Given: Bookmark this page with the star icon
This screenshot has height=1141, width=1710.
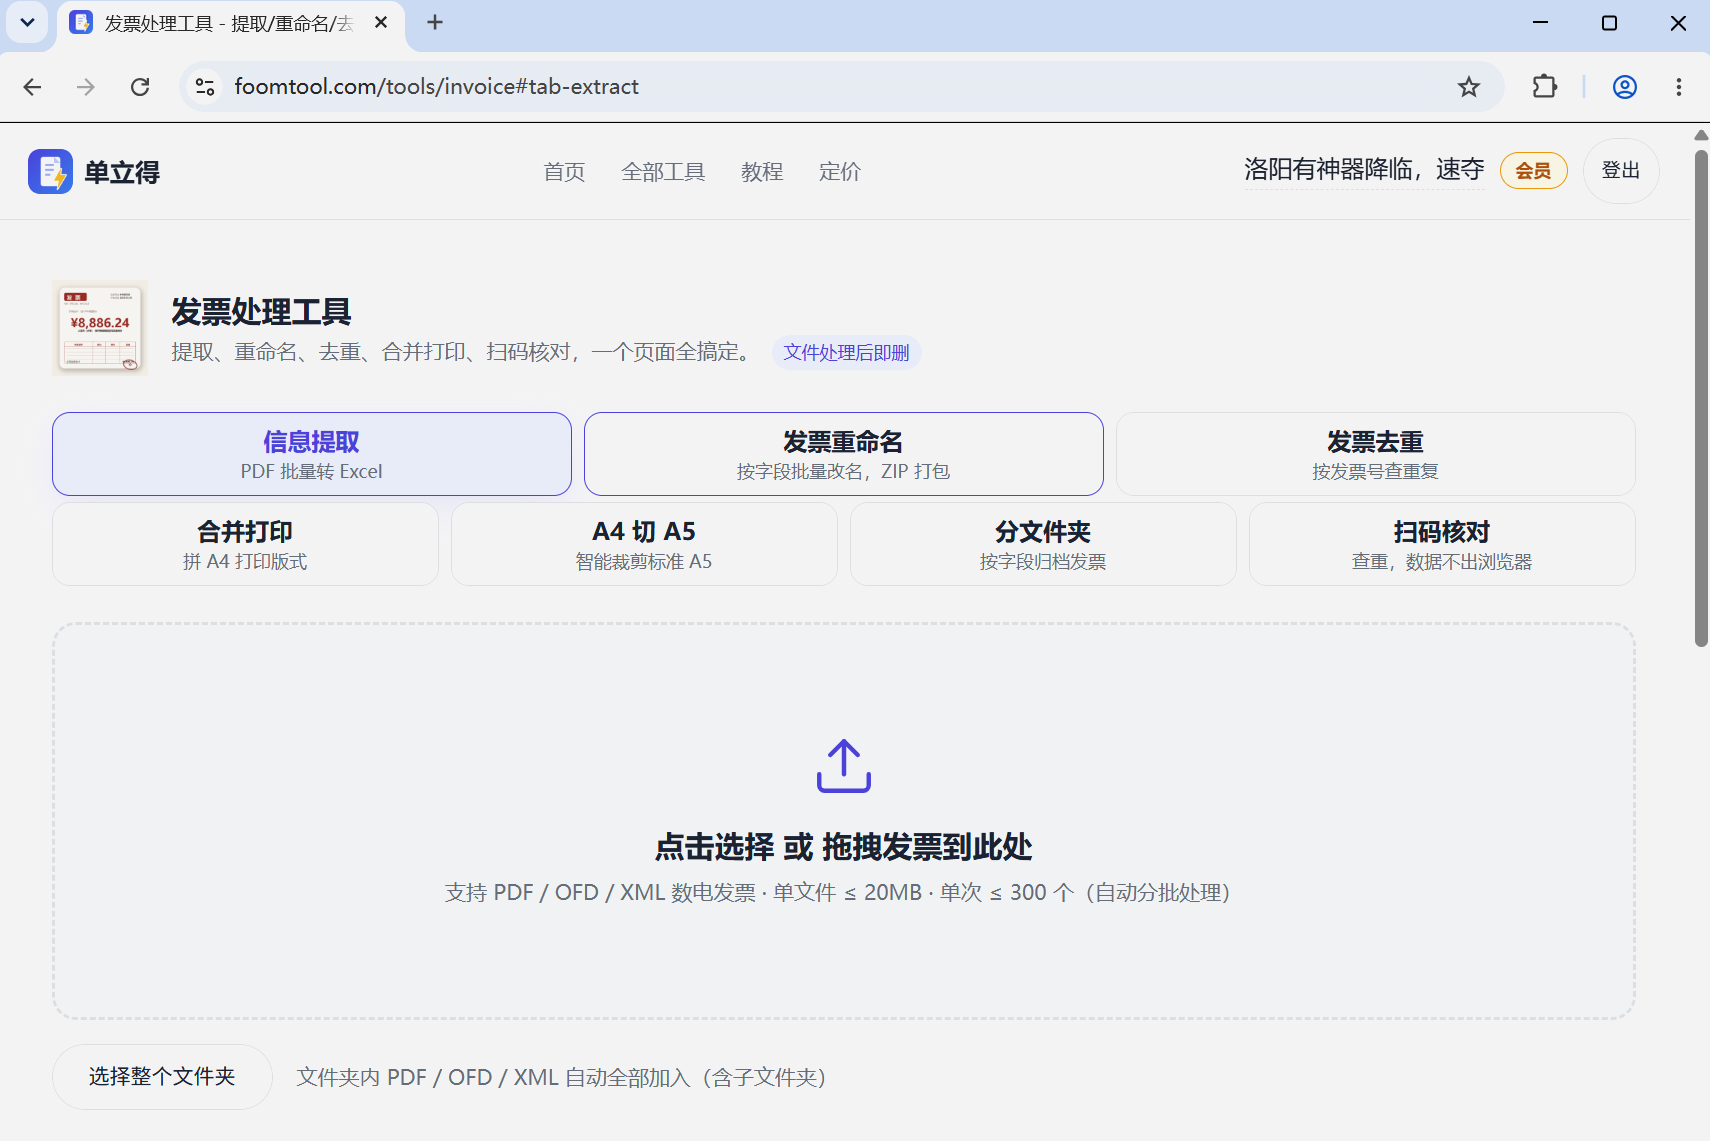Looking at the screenshot, I should tap(1468, 87).
